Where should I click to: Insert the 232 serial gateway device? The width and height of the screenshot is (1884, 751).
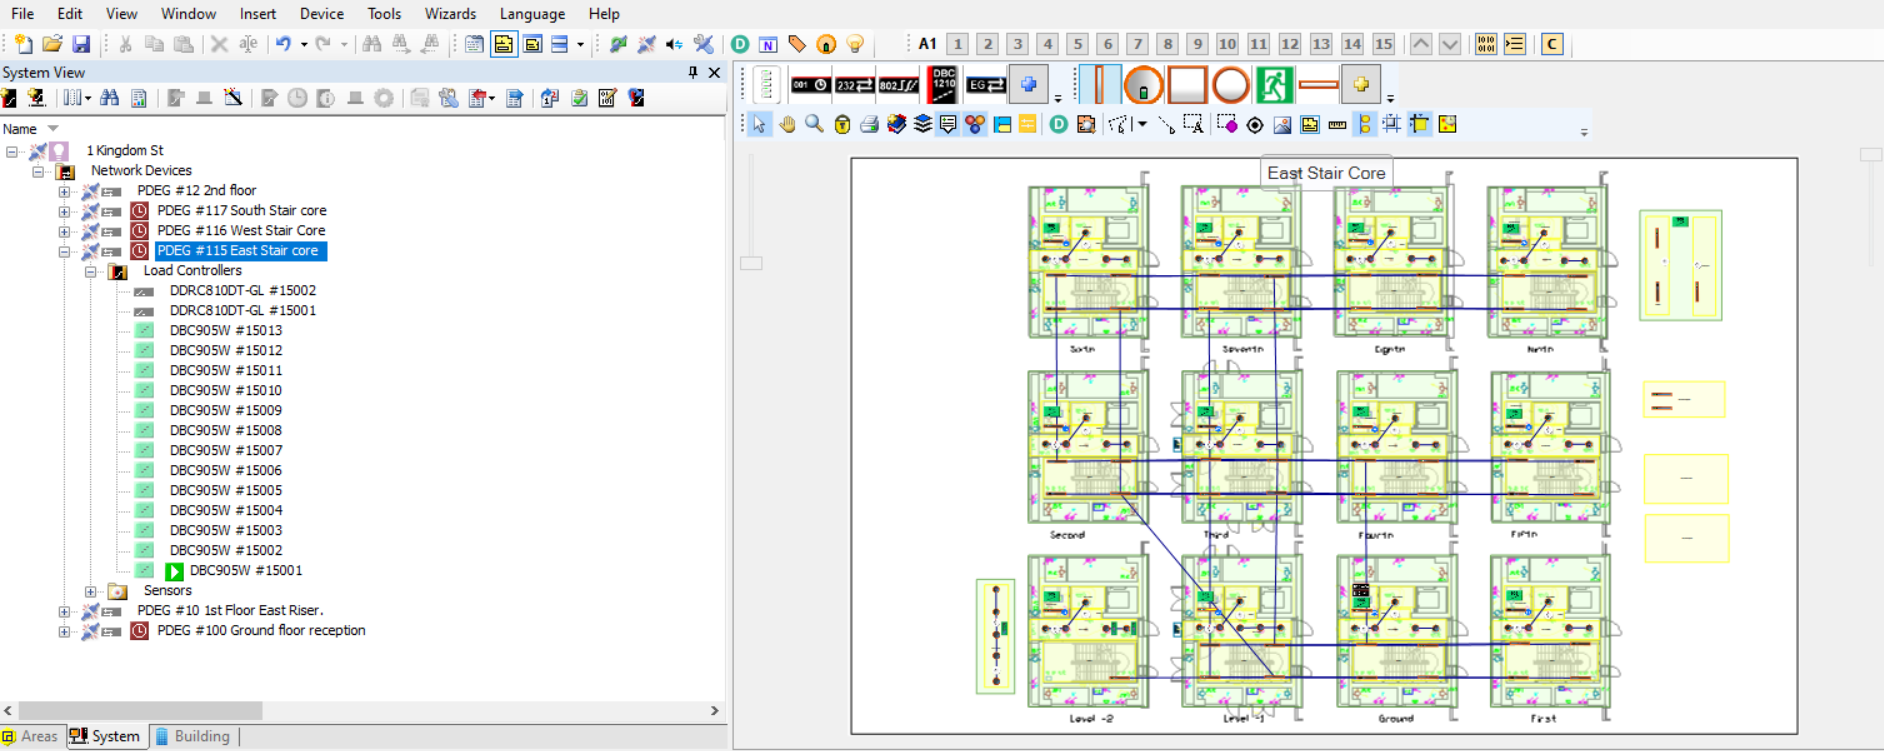(x=854, y=85)
